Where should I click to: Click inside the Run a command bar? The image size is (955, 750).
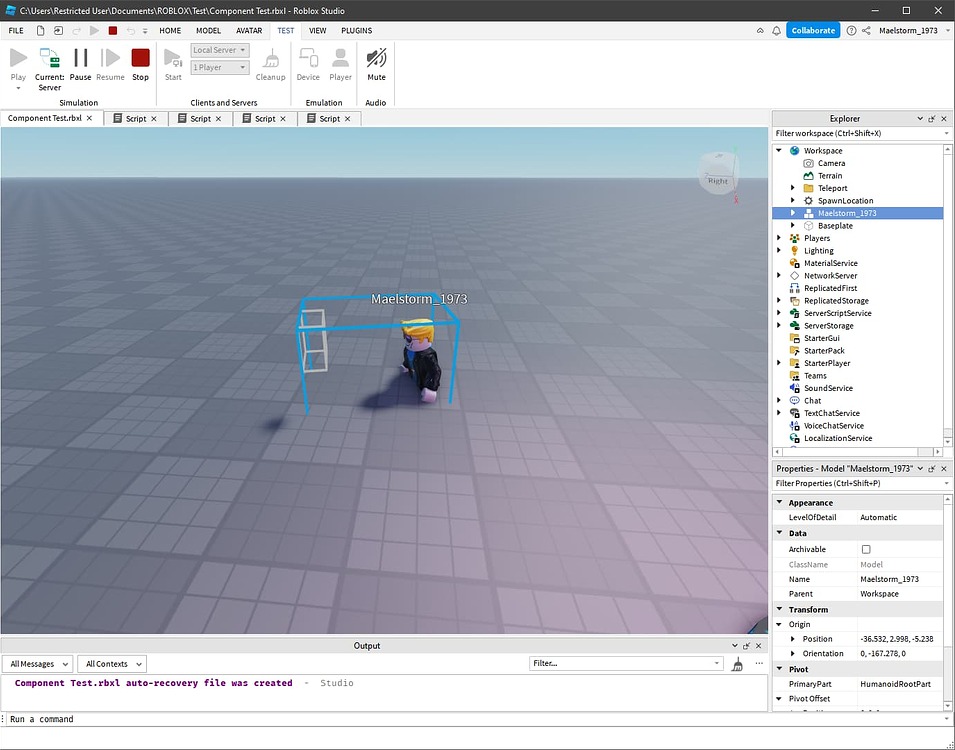coord(200,718)
